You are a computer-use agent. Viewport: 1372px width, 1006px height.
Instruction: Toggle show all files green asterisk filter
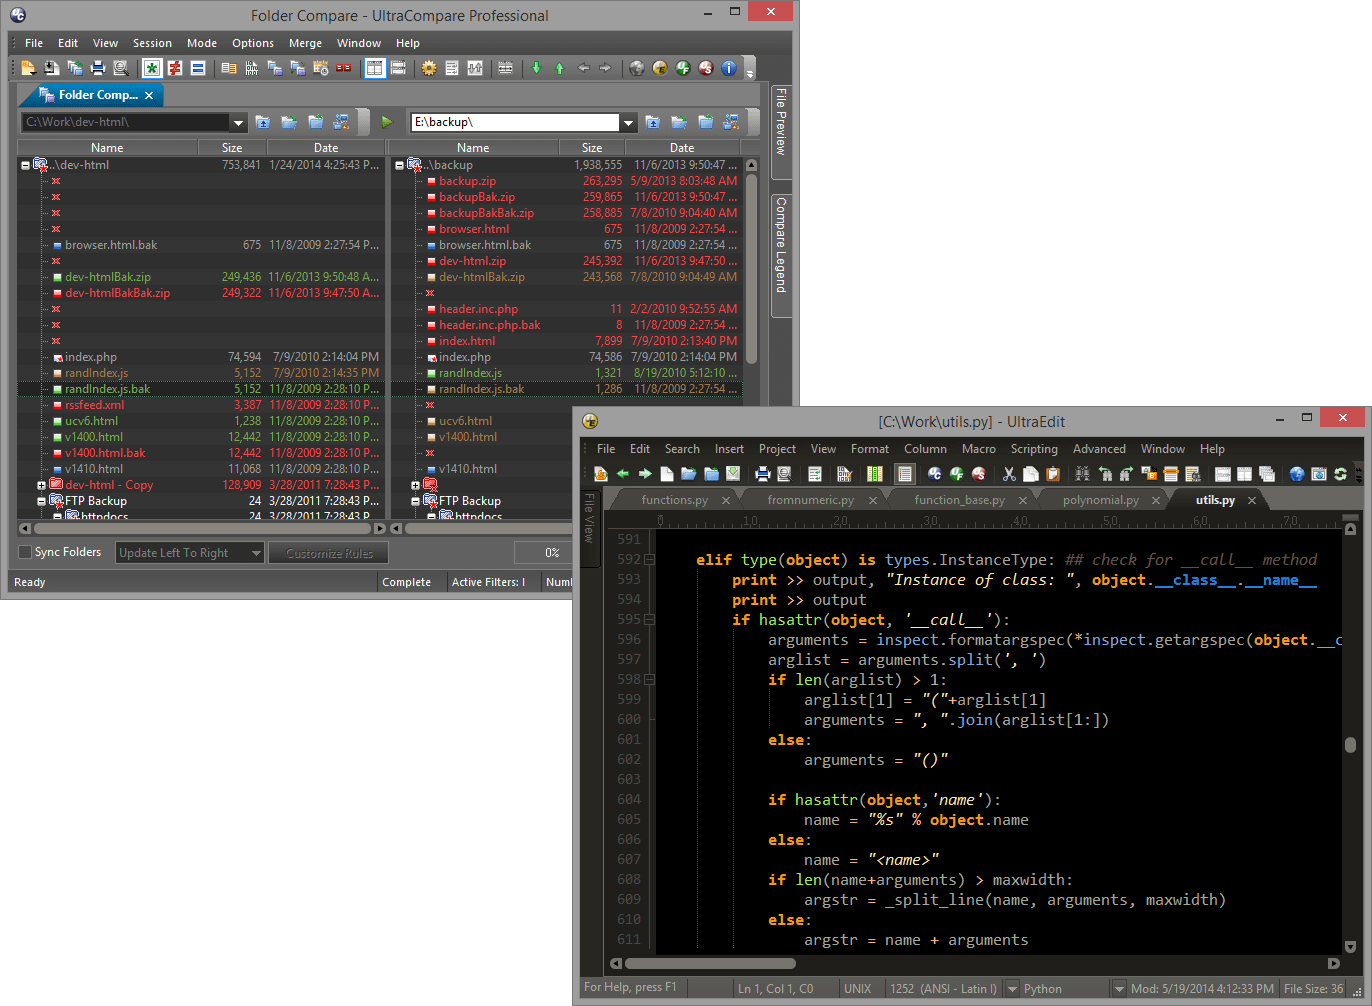coord(151,68)
